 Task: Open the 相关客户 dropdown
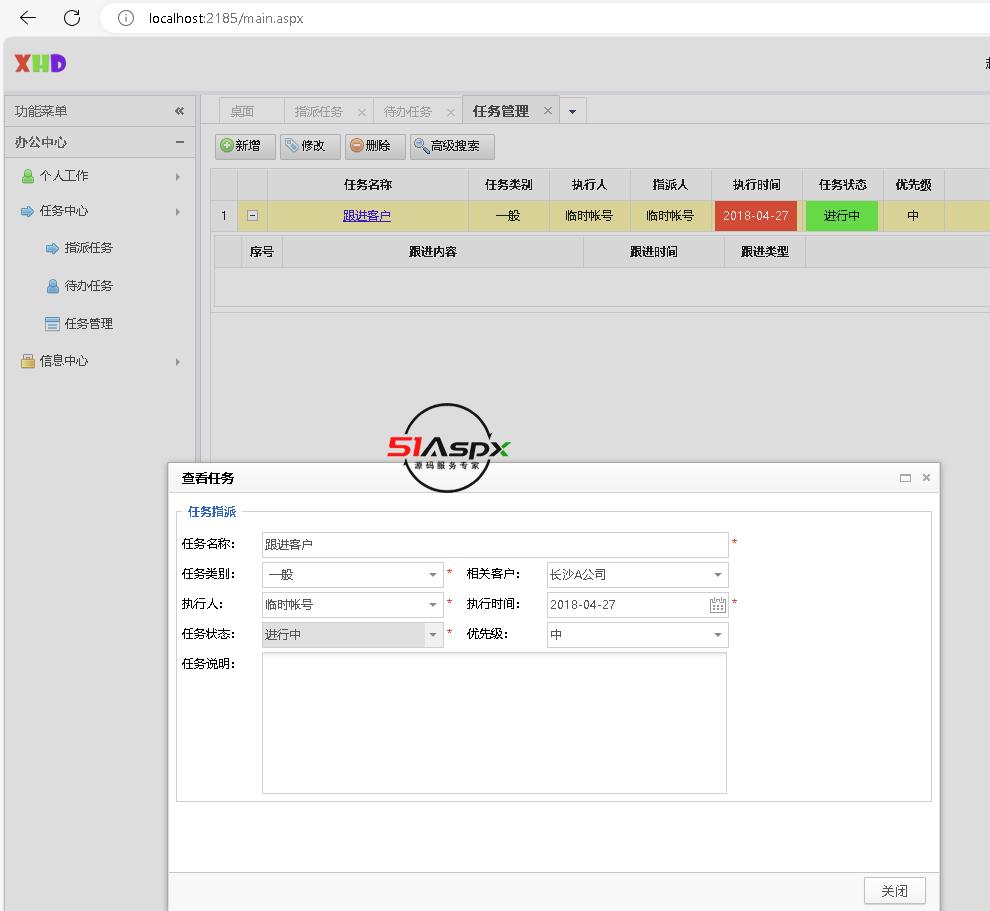point(717,575)
